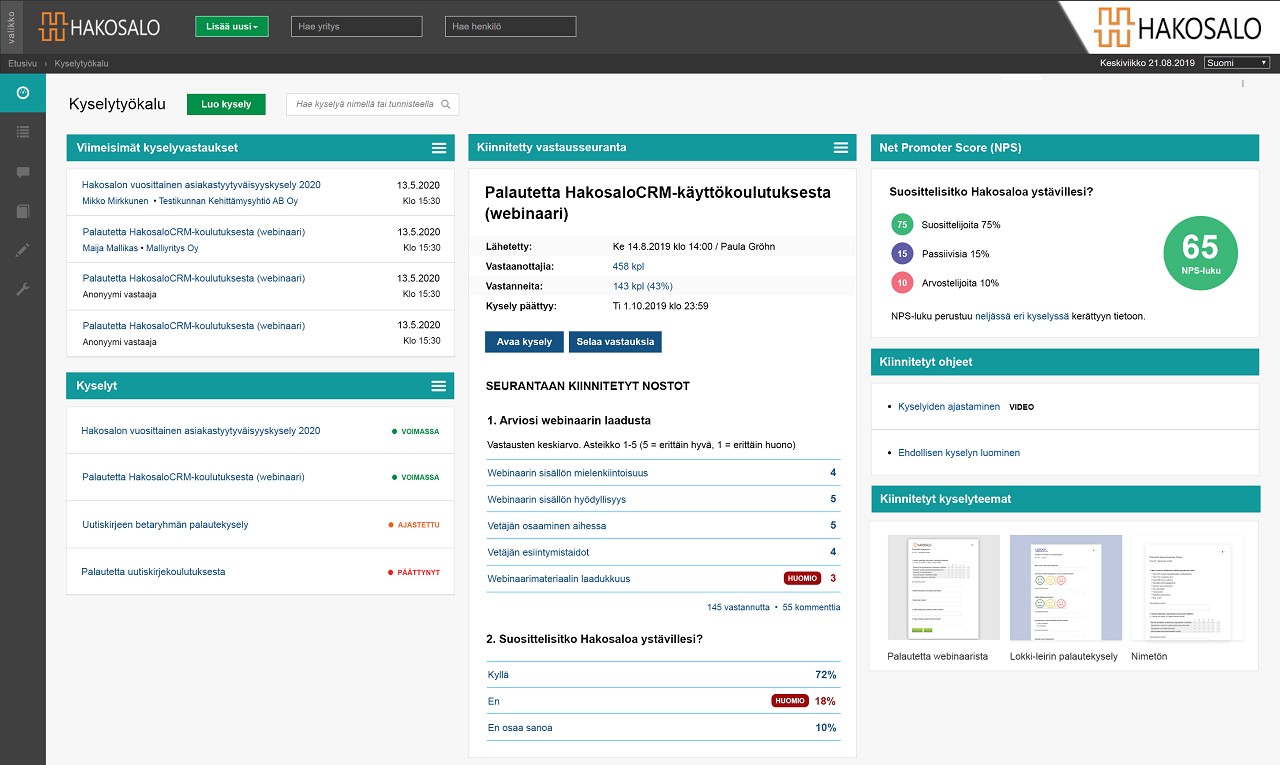Click Kyselytyökalu breadcrumb

[81, 63]
